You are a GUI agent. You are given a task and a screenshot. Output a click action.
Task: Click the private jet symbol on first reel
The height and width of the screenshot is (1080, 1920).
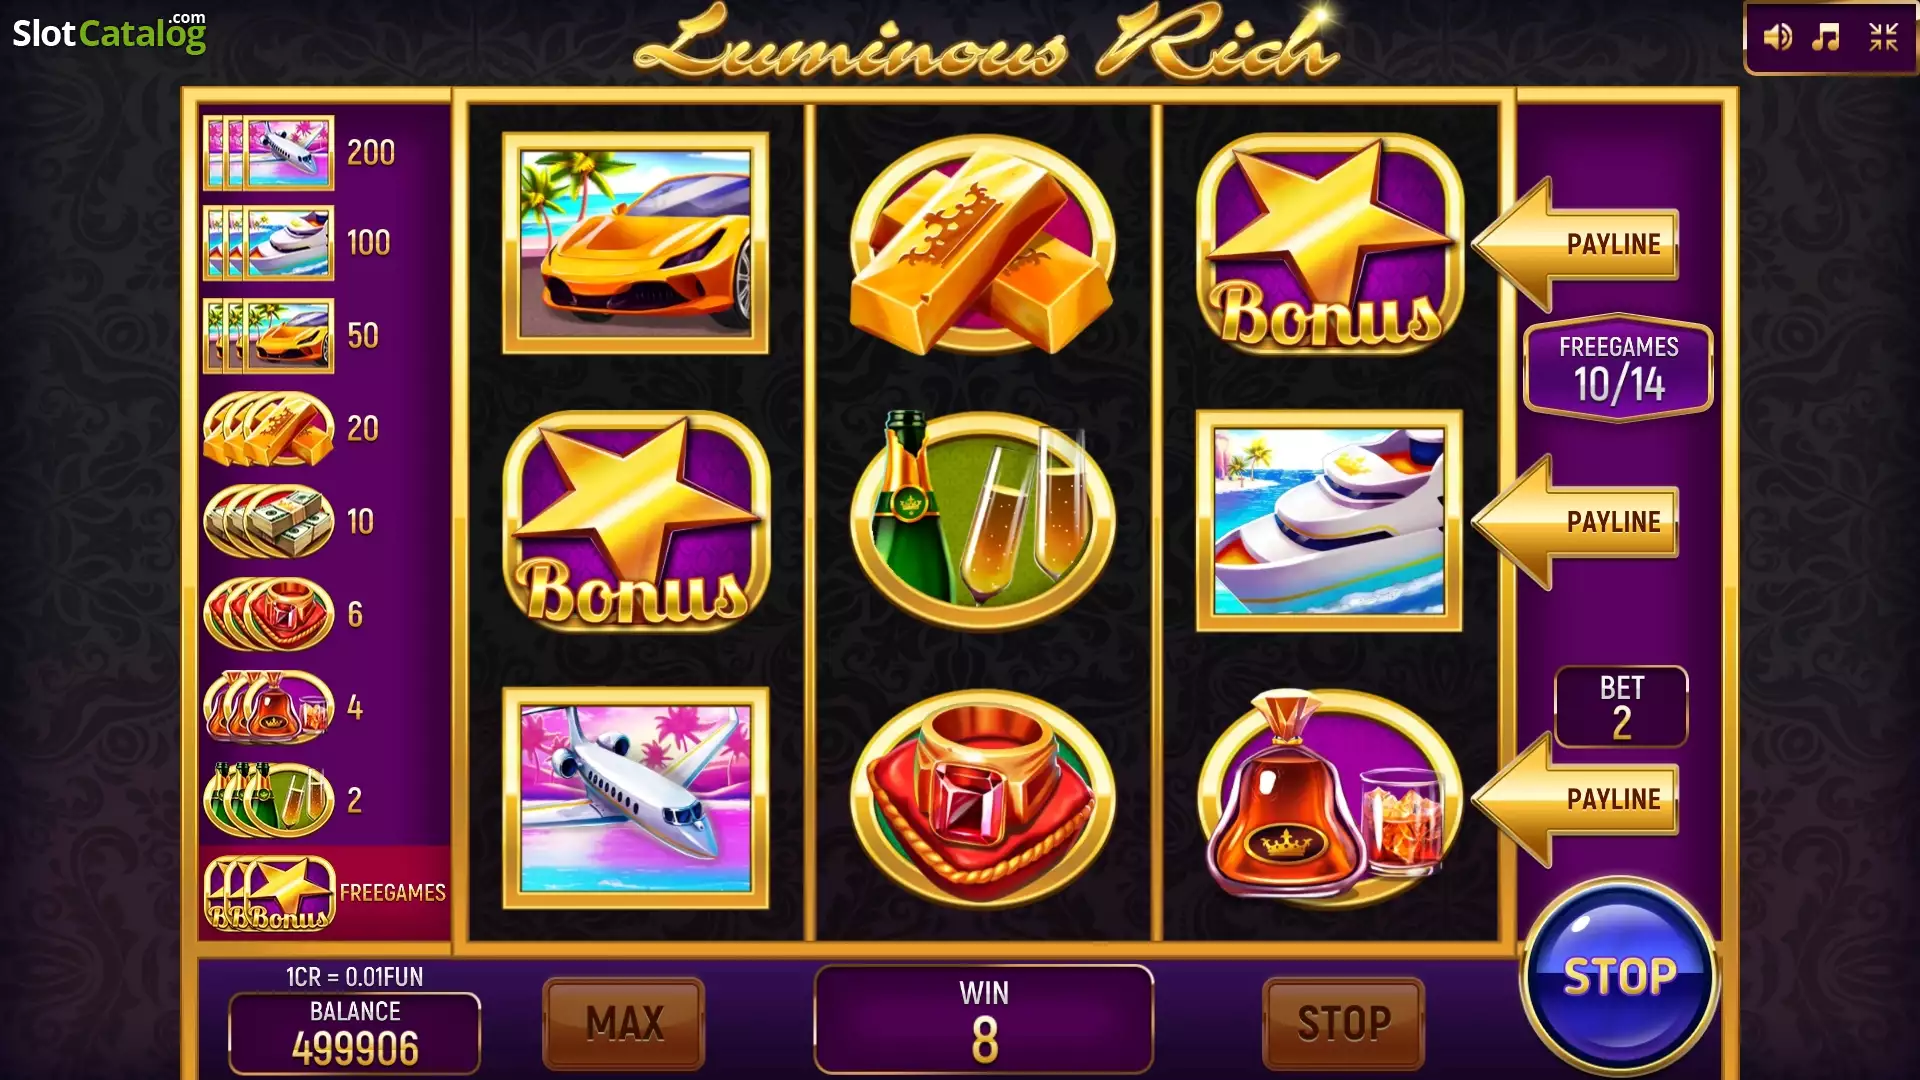636,798
